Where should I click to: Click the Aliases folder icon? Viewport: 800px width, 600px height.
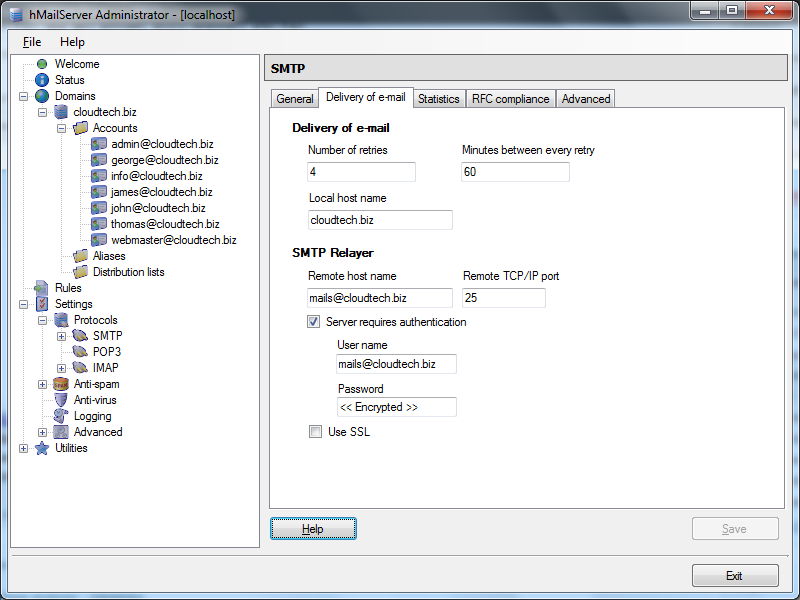coord(80,256)
